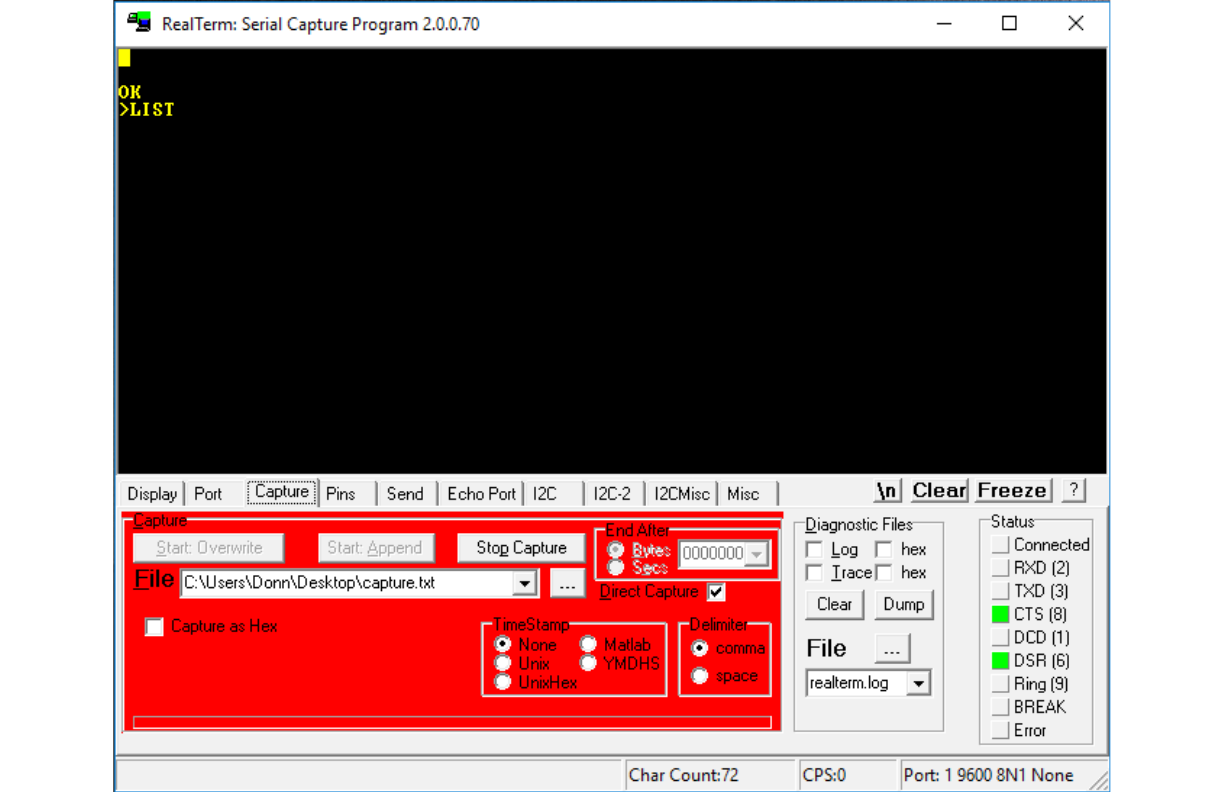
Task: Maximize the RealTerm window
Action: (x=1009, y=23)
